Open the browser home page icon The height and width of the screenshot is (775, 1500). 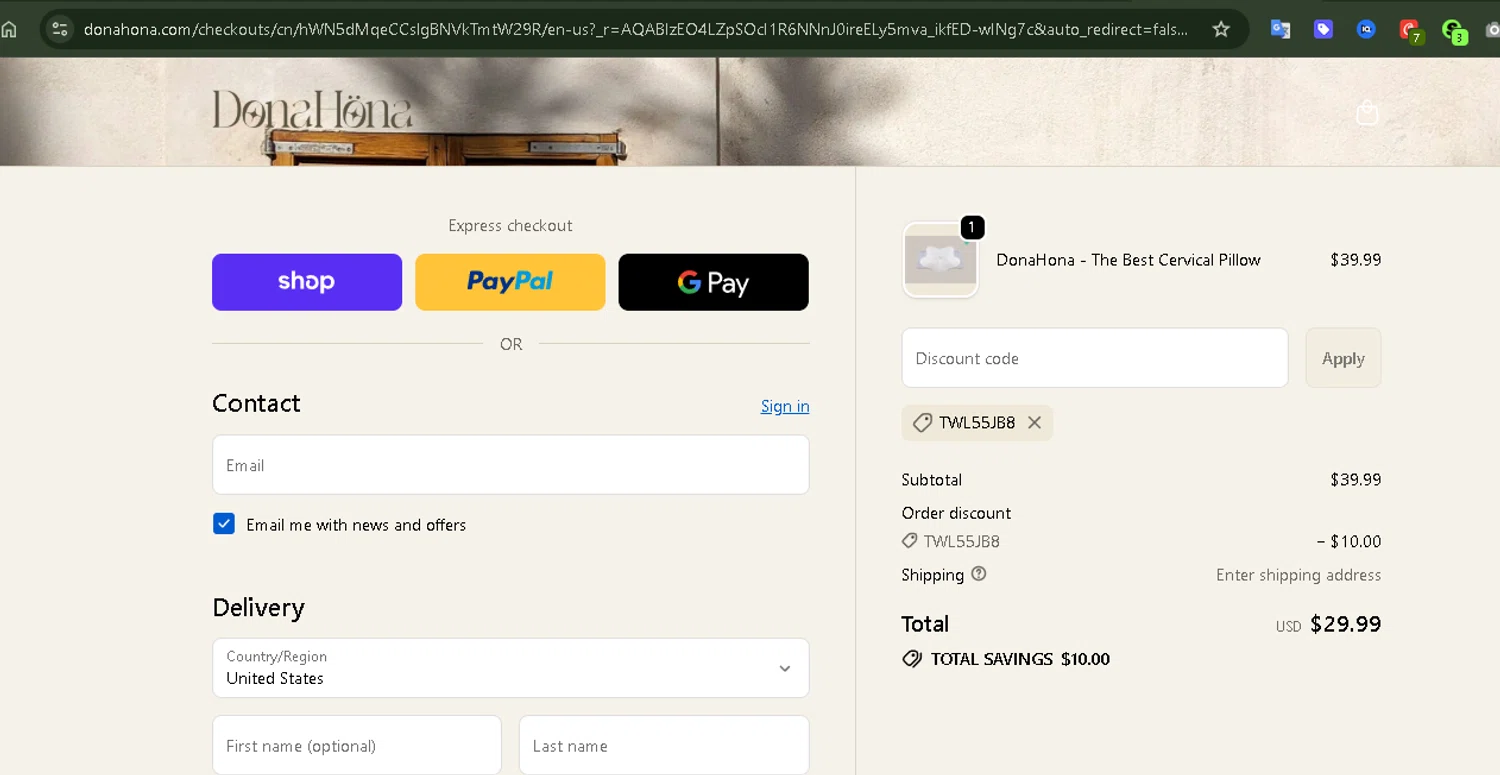pyautogui.click(x=9, y=29)
